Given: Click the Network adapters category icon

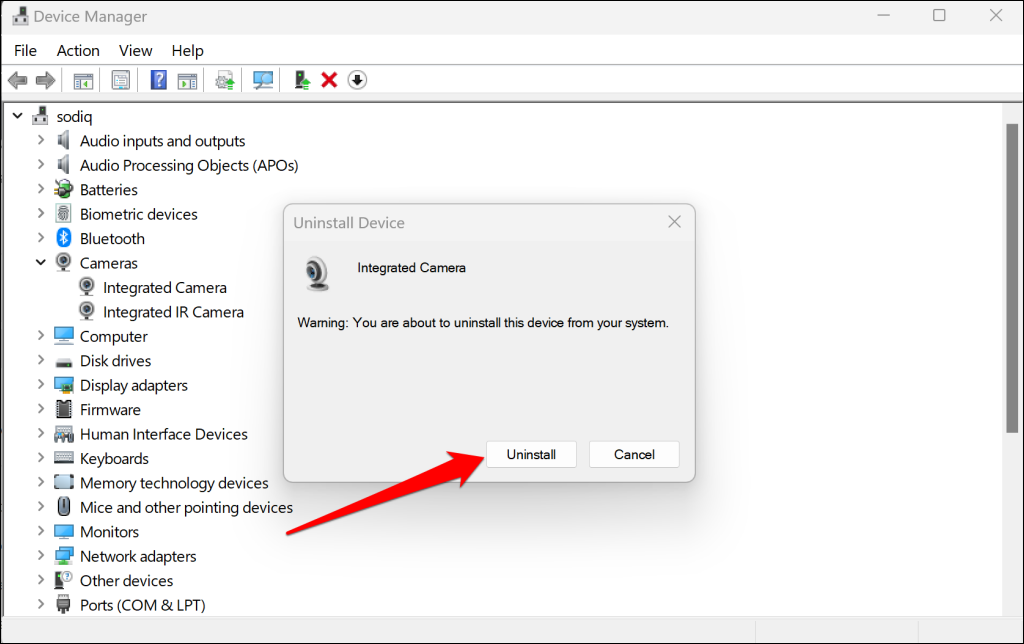Looking at the screenshot, I should (64, 556).
